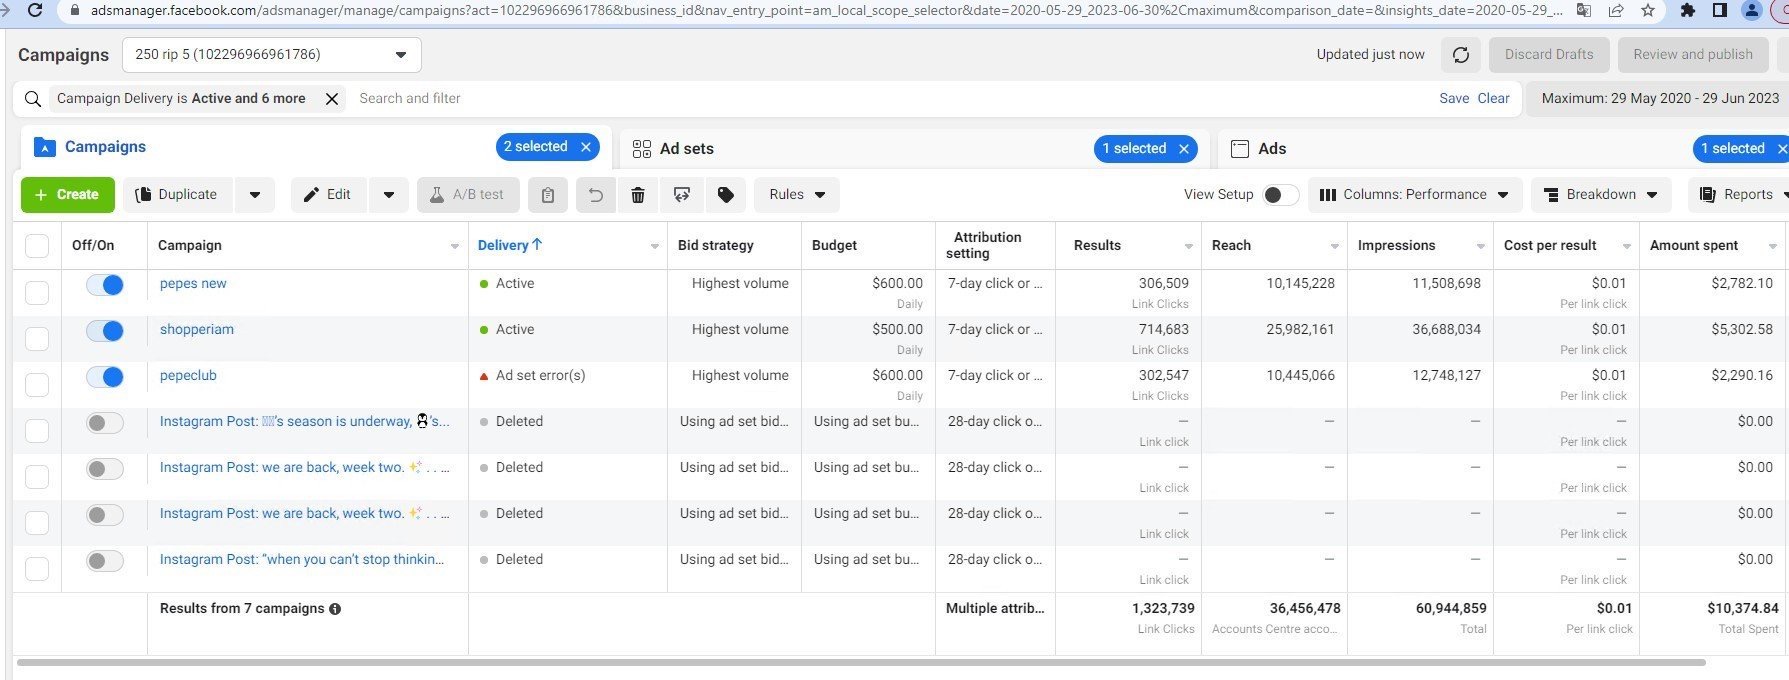Viewport: 1789px width, 680px height.
Task: Enable the View Setup toggle
Action: coord(1281,195)
